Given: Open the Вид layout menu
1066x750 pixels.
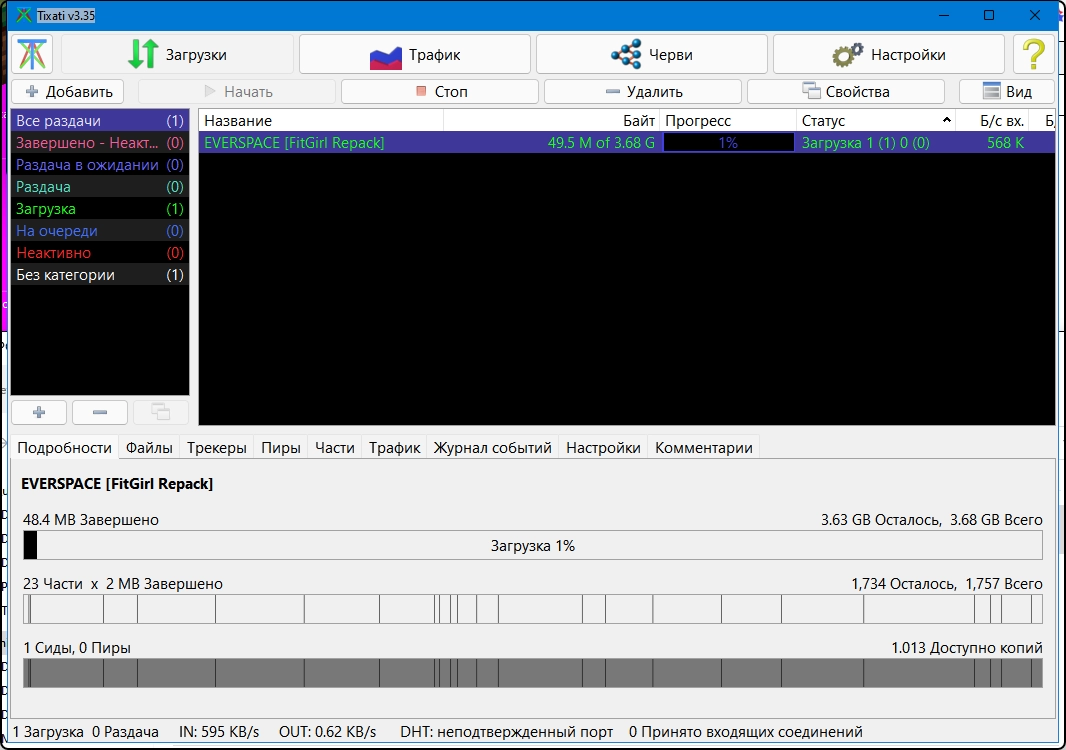Looking at the screenshot, I should coord(1007,92).
